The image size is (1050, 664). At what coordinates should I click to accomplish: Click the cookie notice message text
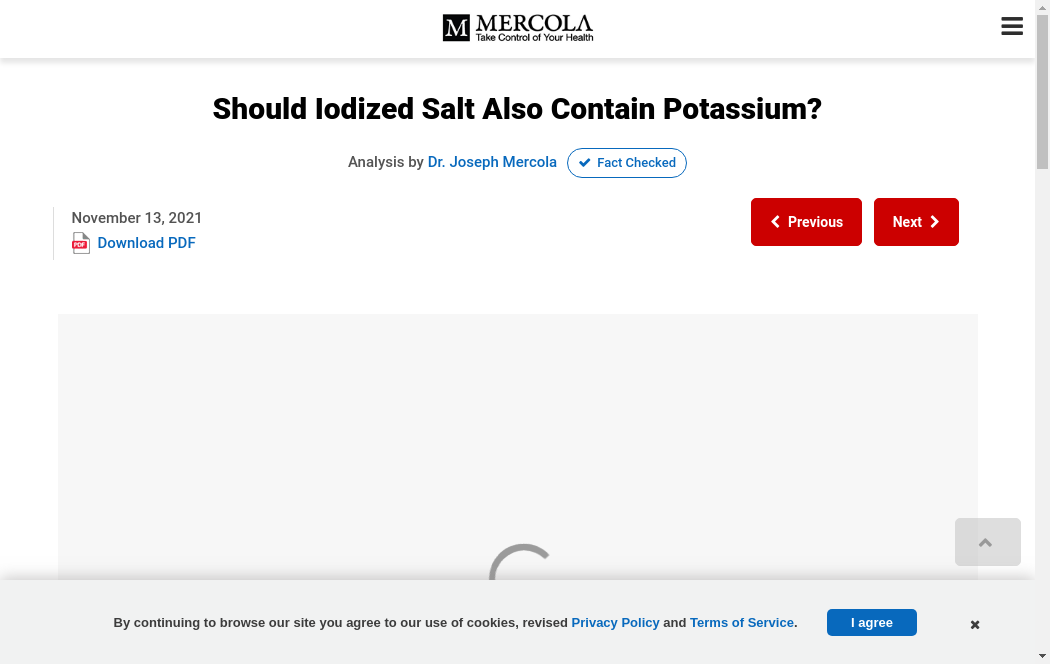(x=340, y=622)
